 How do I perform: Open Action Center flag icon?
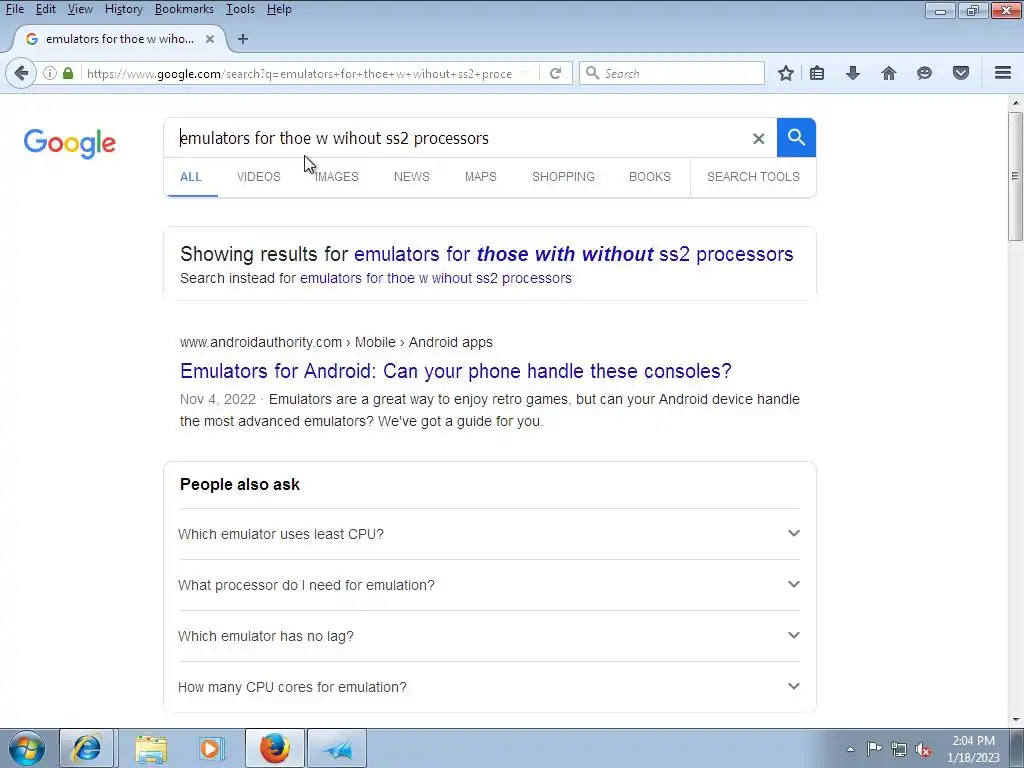tap(874, 749)
